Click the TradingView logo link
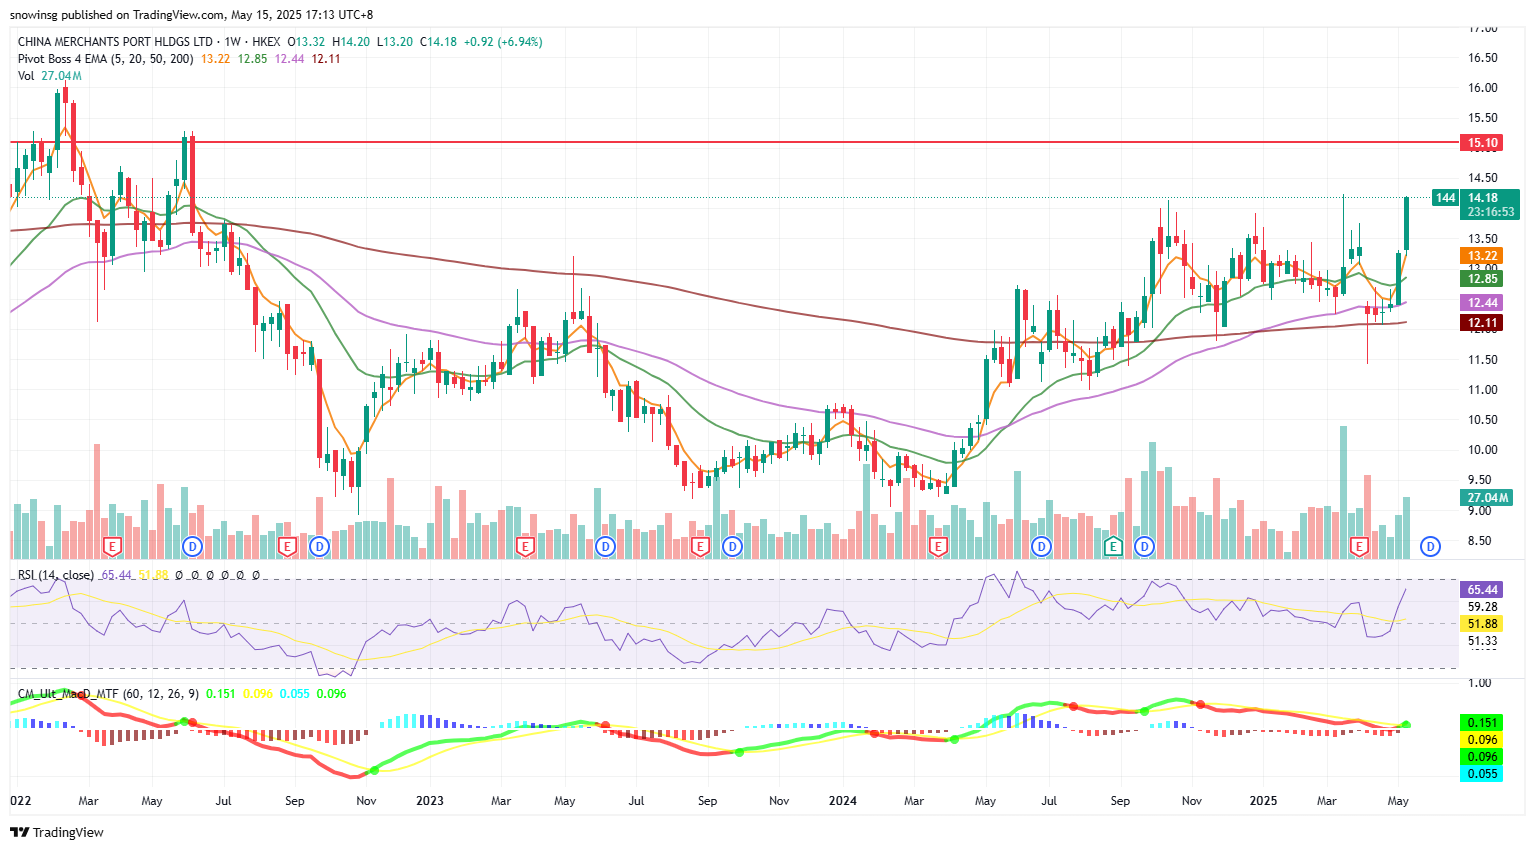This screenshot has width=1535, height=850. 57,832
